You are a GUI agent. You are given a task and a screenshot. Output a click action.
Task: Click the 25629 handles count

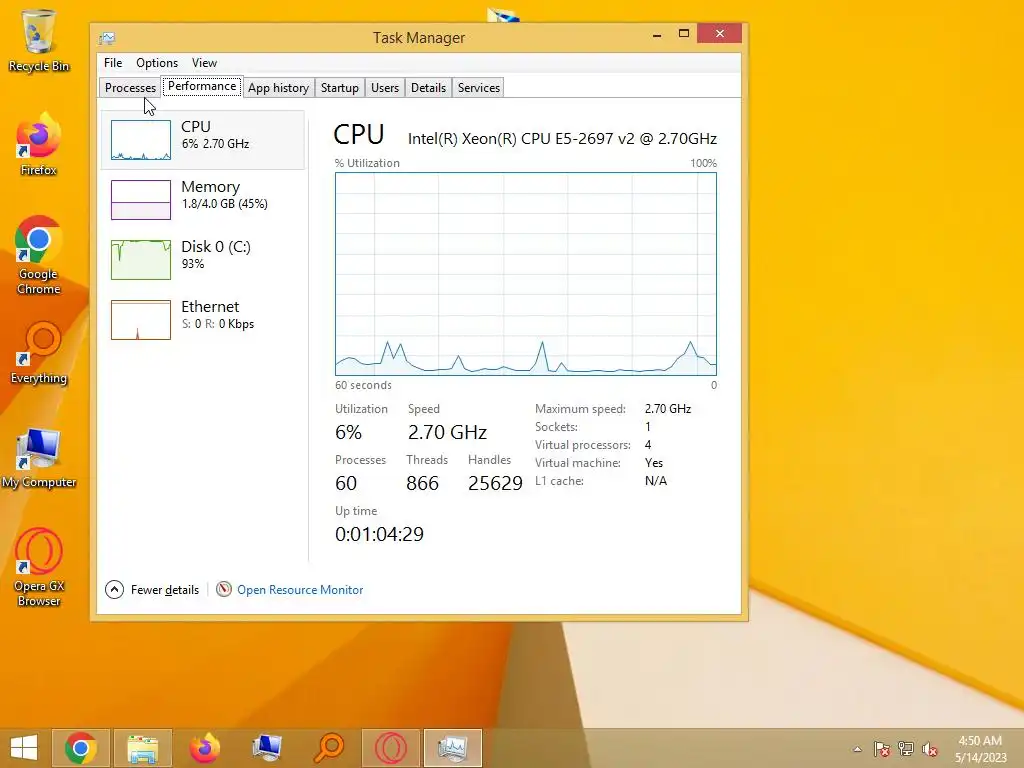click(495, 483)
